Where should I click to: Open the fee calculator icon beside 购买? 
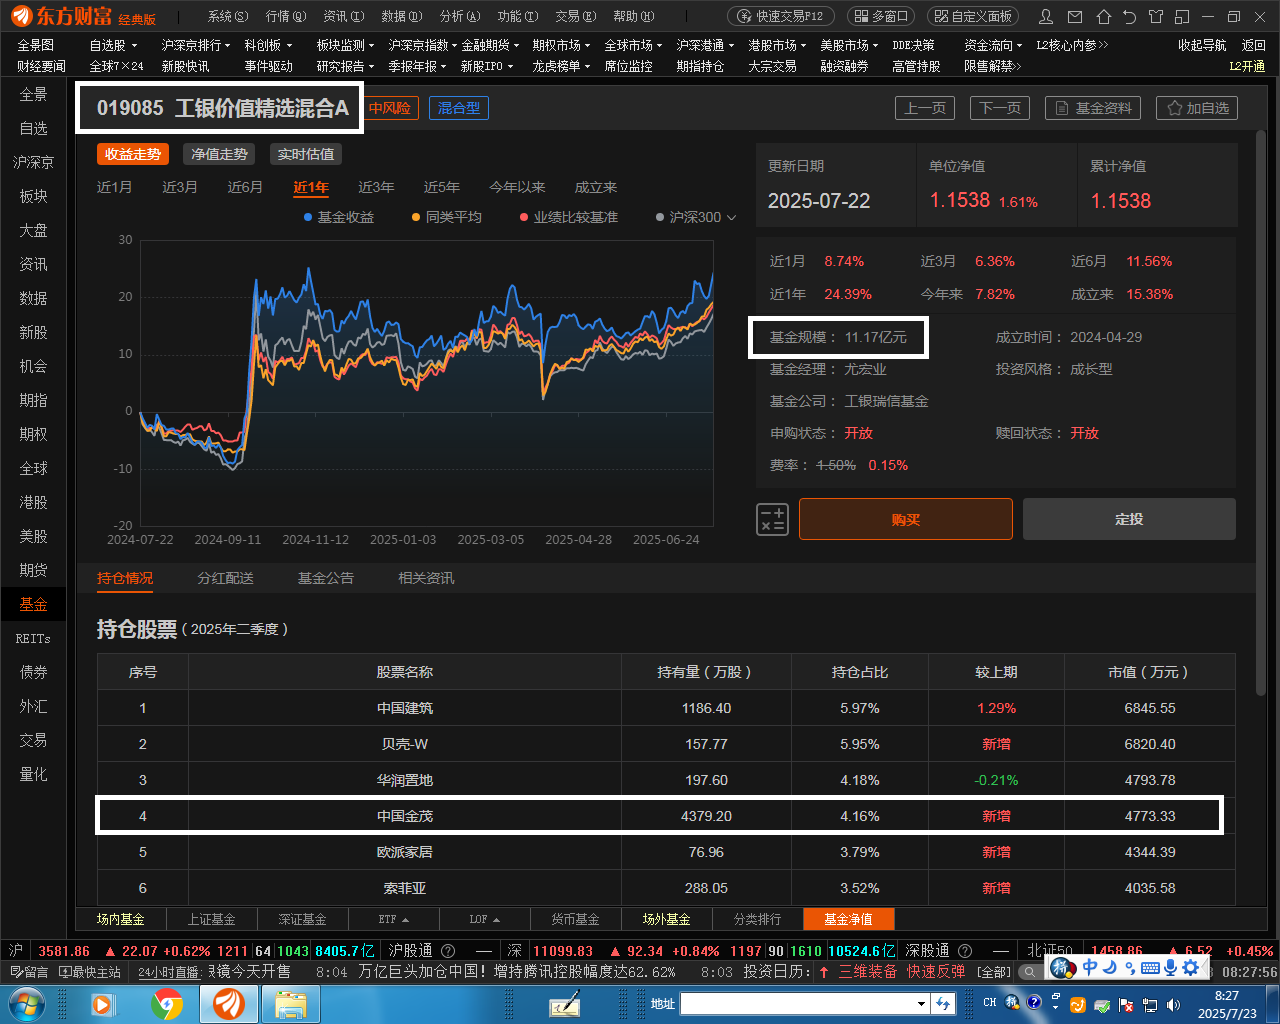pyautogui.click(x=772, y=519)
